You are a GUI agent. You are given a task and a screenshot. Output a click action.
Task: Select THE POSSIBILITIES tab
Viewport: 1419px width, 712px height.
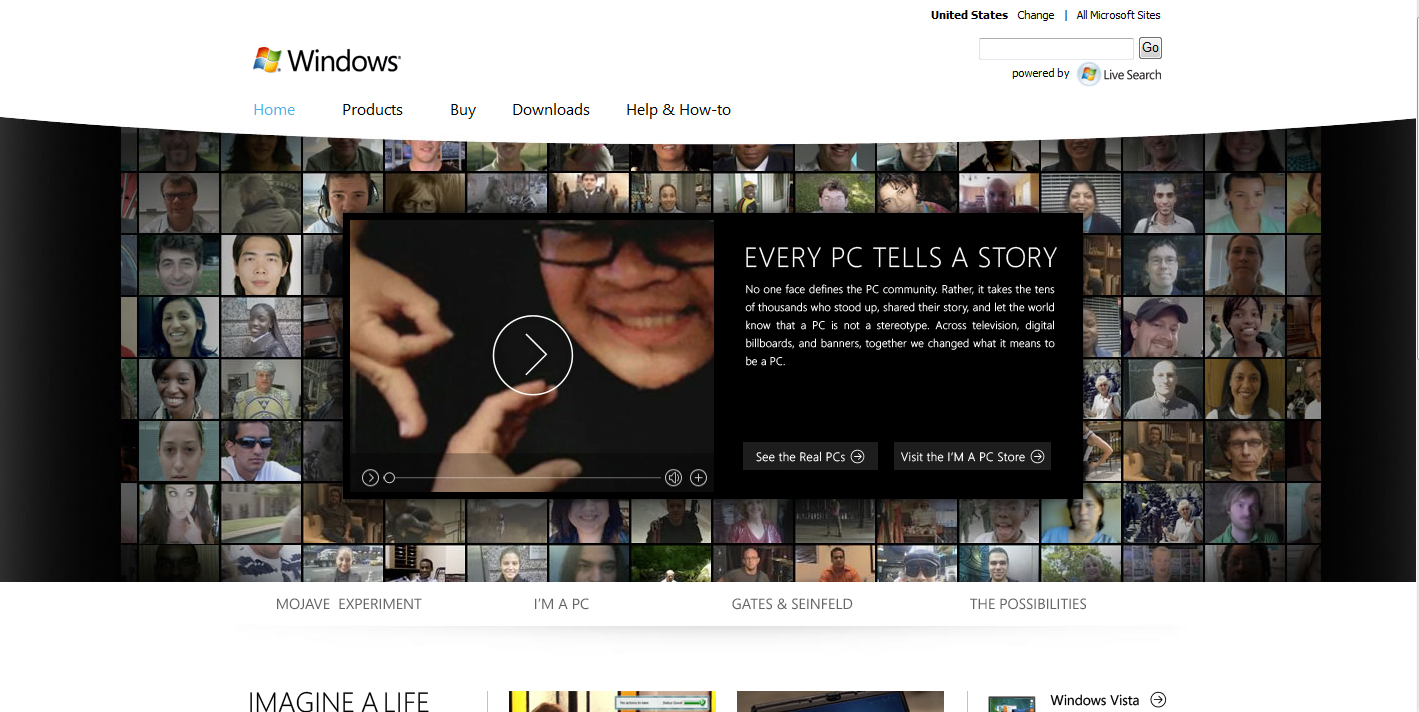tap(1028, 604)
